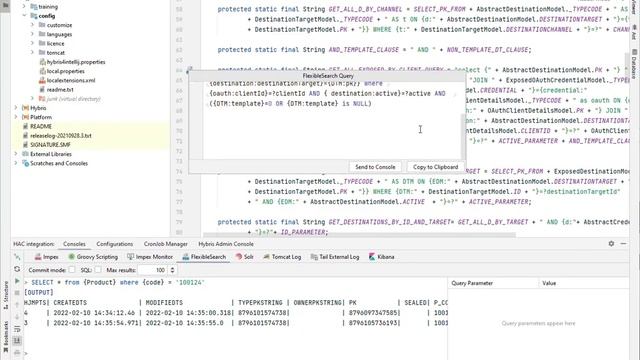Expand the Hybris module node
Screen dimensions: 640x360
pyautogui.click(x=16, y=108)
